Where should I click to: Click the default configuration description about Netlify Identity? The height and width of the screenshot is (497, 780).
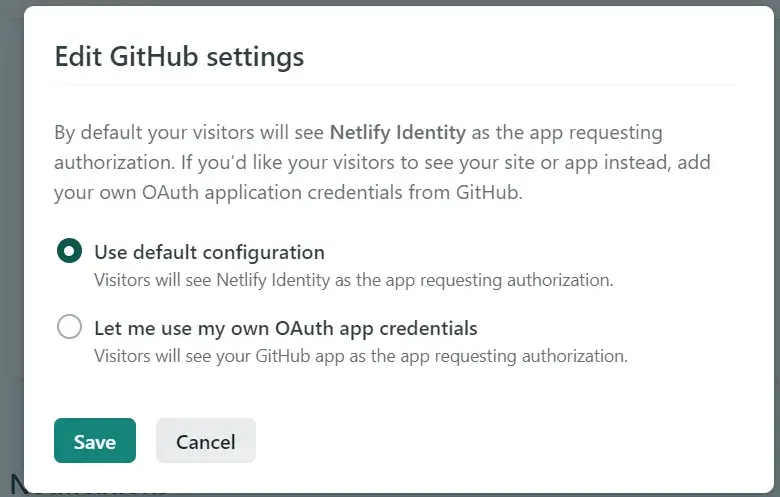pyautogui.click(x=354, y=280)
